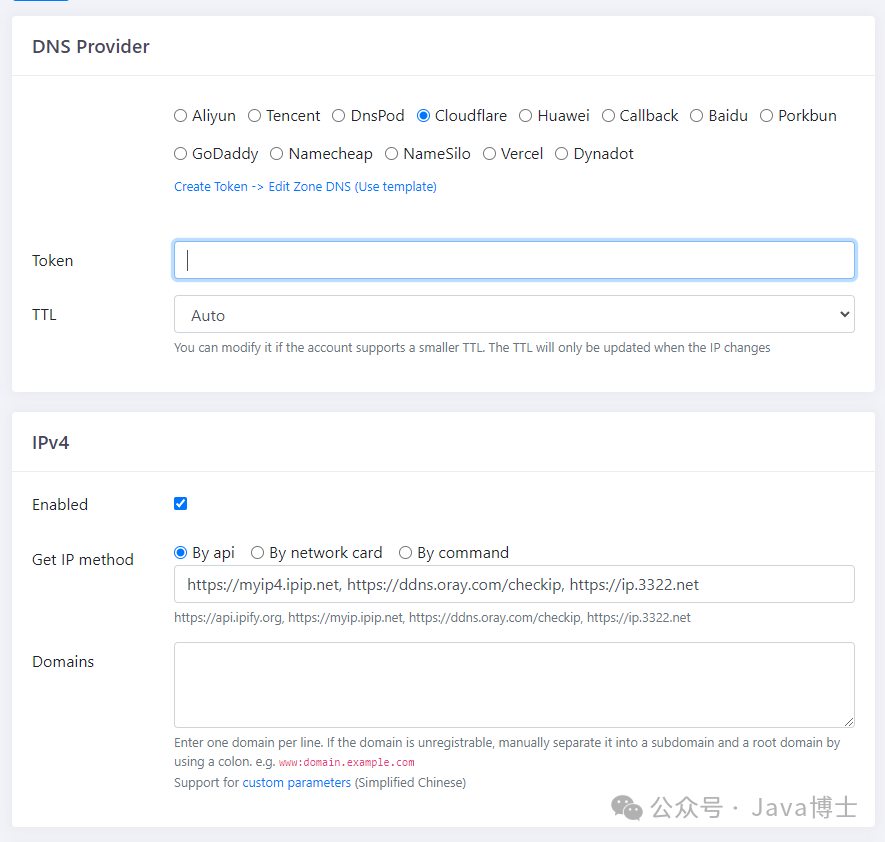Pick NameSilo as DNS provider
Image resolution: width=885 pixels, height=842 pixels.
click(x=392, y=154)
